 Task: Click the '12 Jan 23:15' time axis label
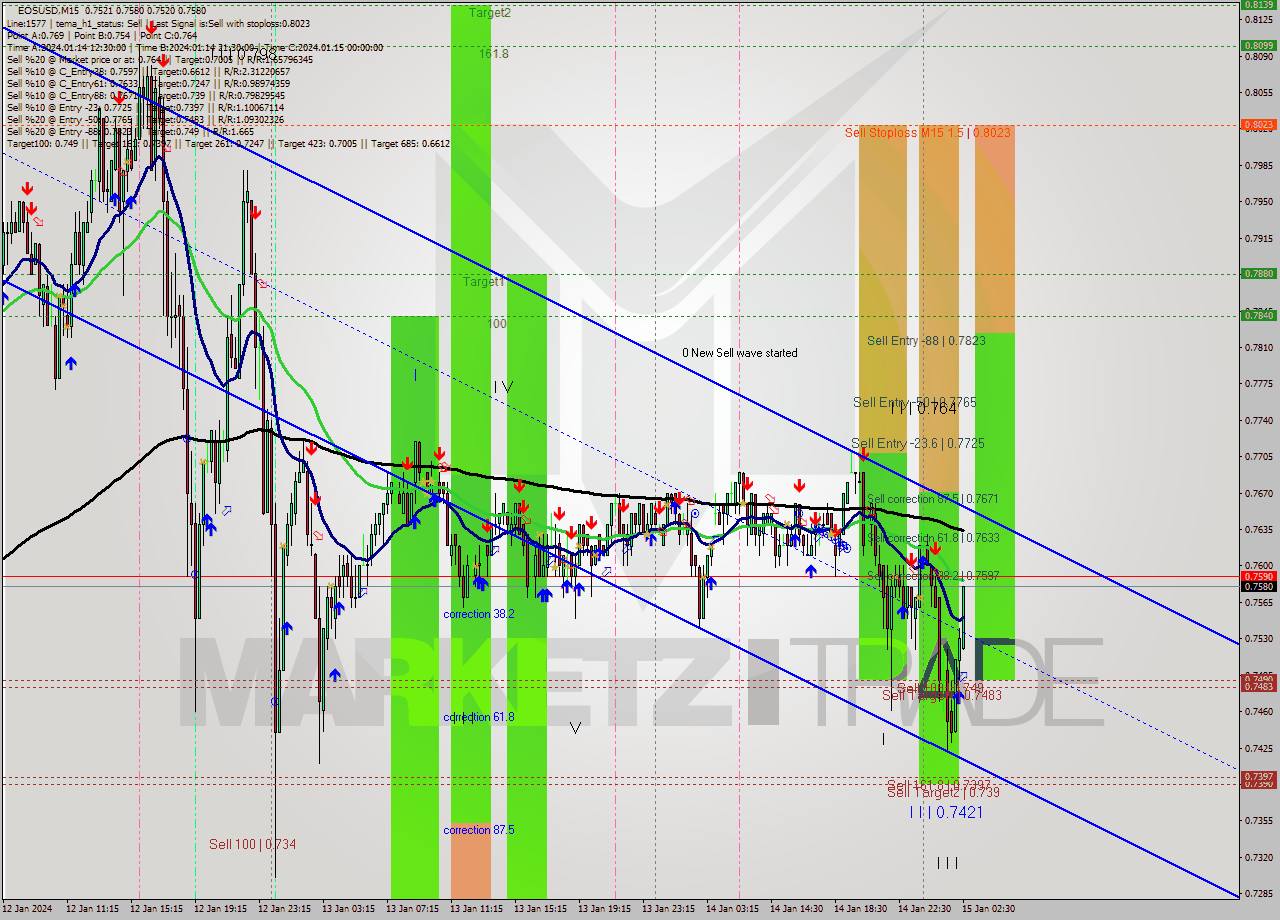pyautogui.click(x=285, y=910)
